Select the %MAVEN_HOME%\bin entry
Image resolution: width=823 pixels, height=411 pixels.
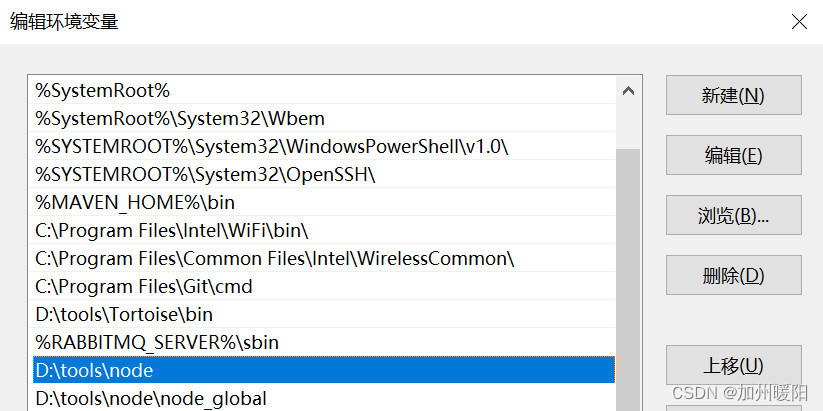click(324, 202)
